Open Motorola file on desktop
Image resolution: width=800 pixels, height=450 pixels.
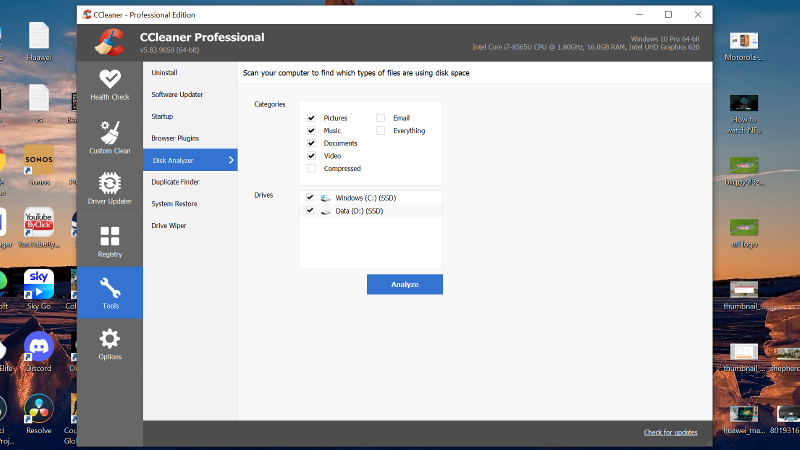[744, 46]
